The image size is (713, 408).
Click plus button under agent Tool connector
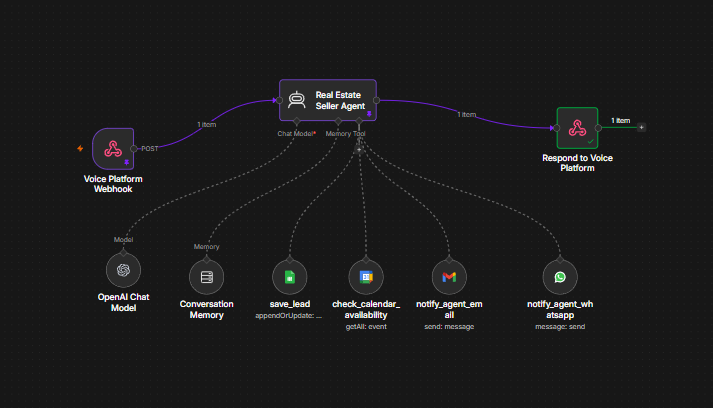[x=359, y=149]
